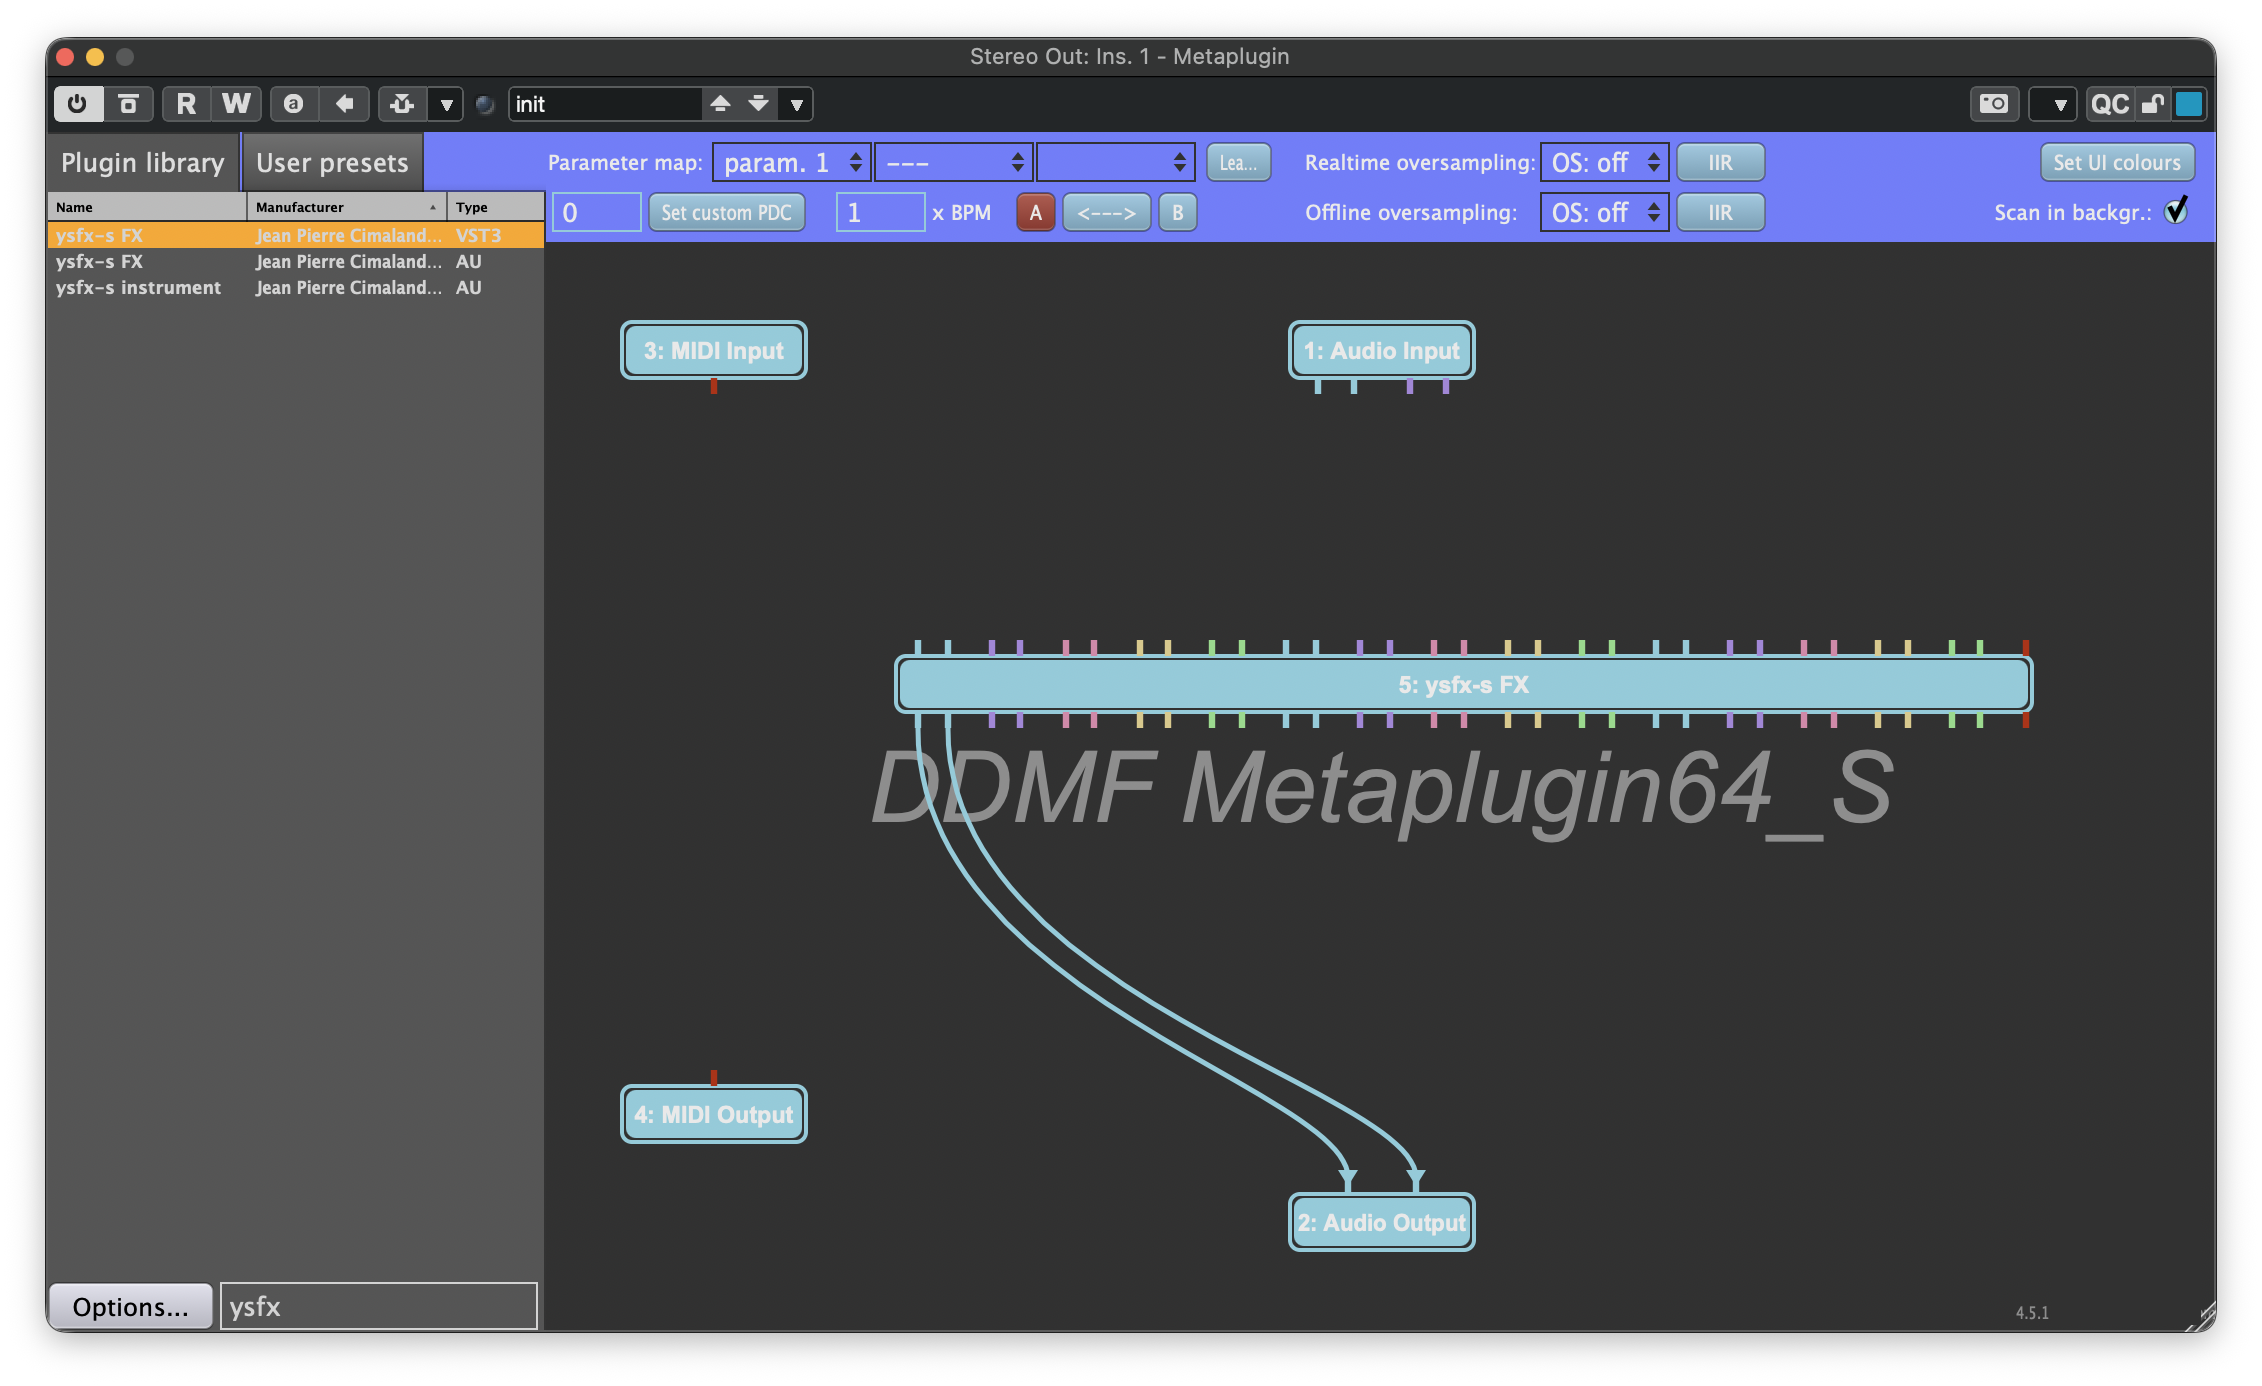Screen dimensions: 2262x1386
Task: Click the 'Lea...' learn button
Action: 1238,162
